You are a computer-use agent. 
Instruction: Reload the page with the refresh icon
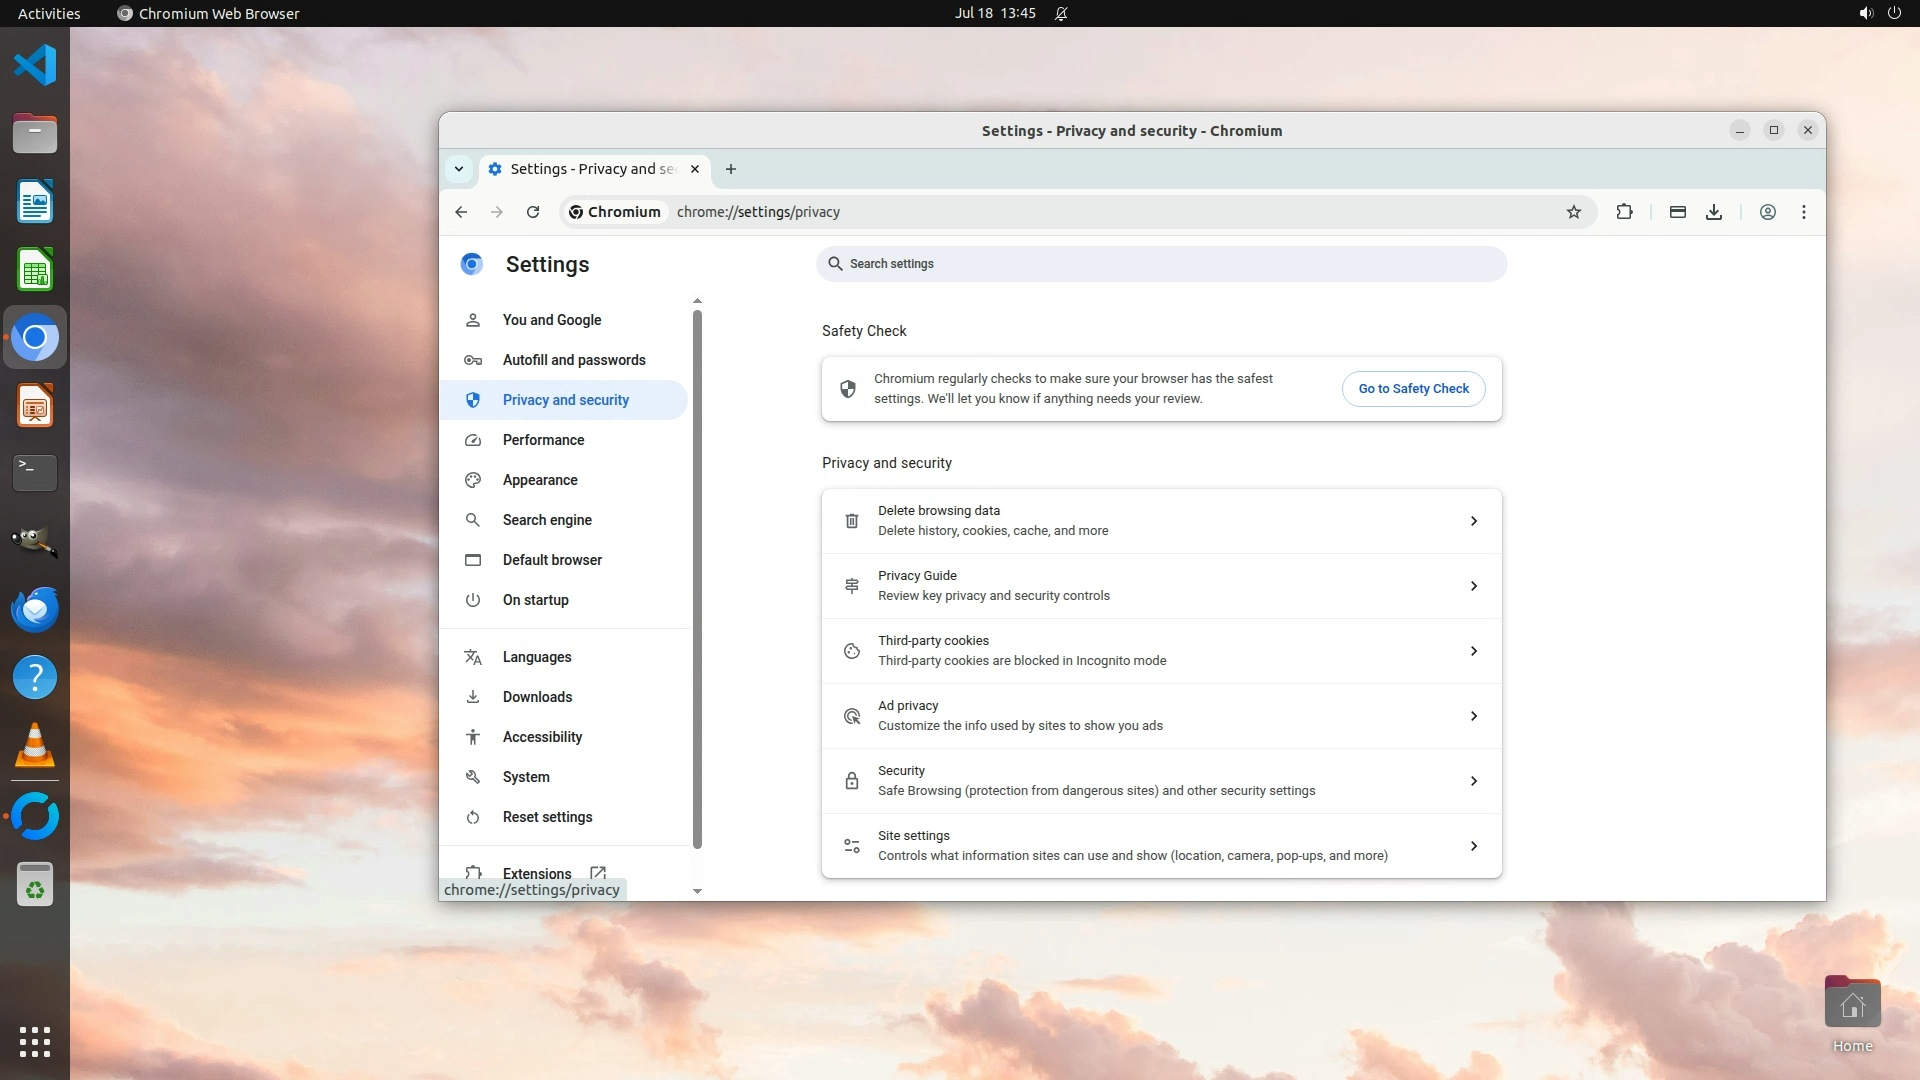[533, 212]
